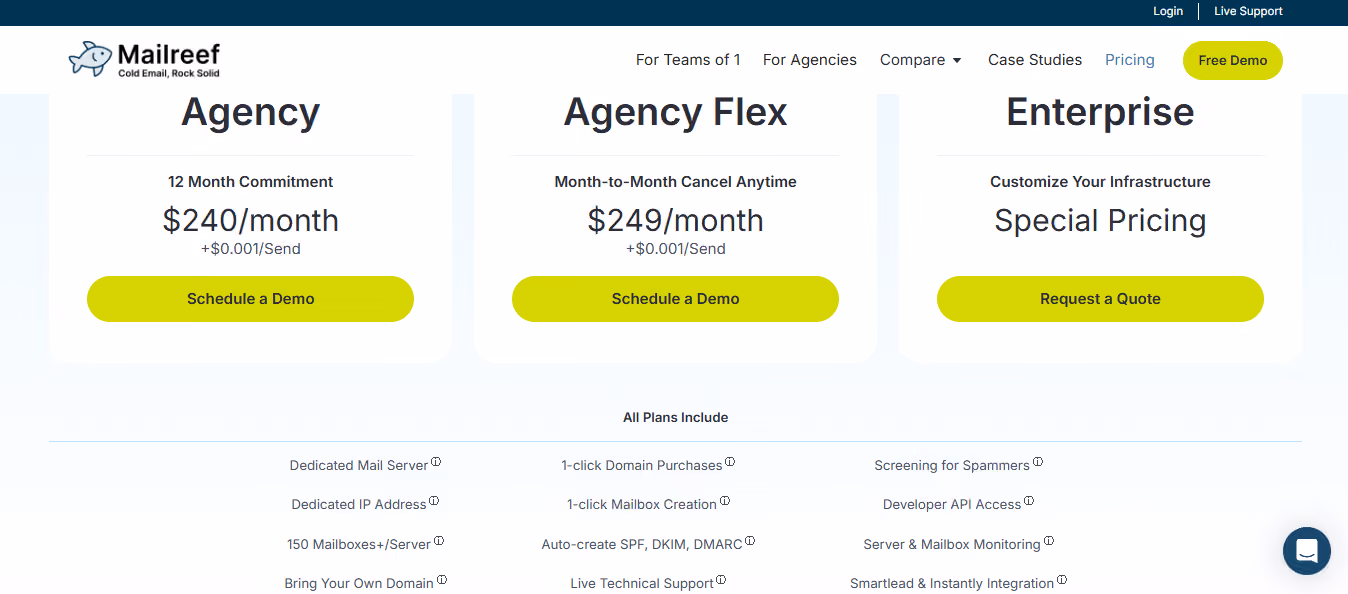Click Month-to-Month Cancel Anytime label
Viewport: 1348px width, 594px height.
[675, 182]
